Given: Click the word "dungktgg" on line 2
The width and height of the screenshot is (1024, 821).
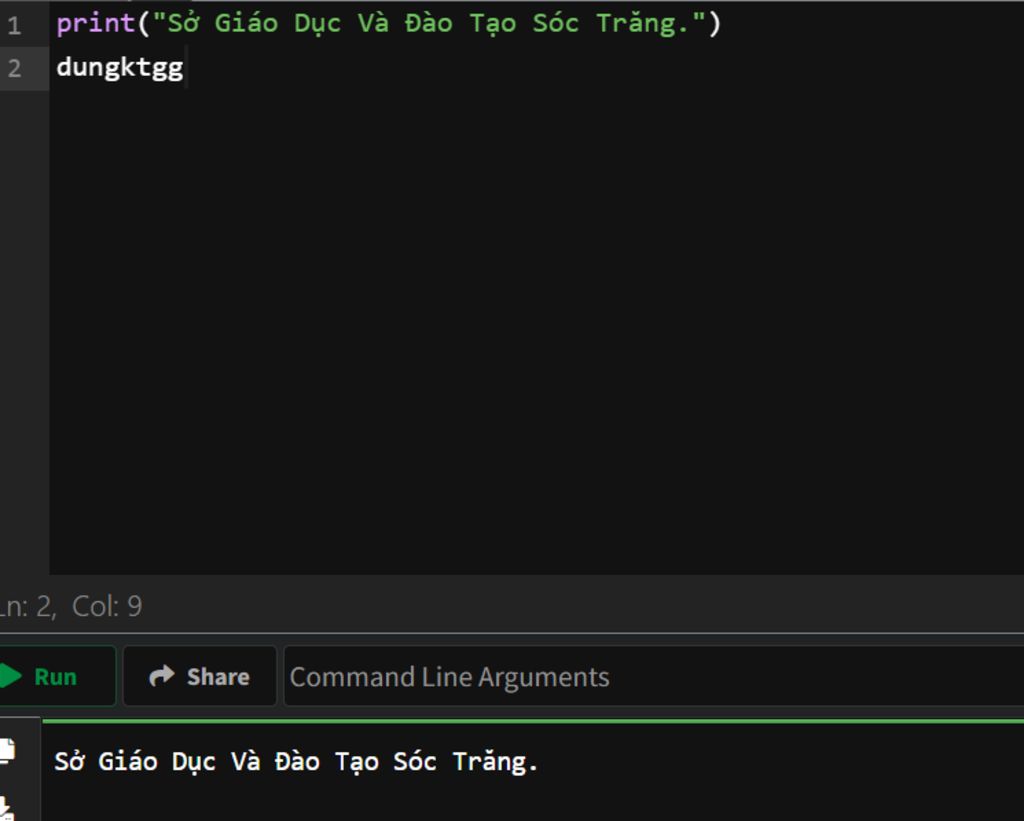Looking at the screenshot, I should tap(119, 68).
